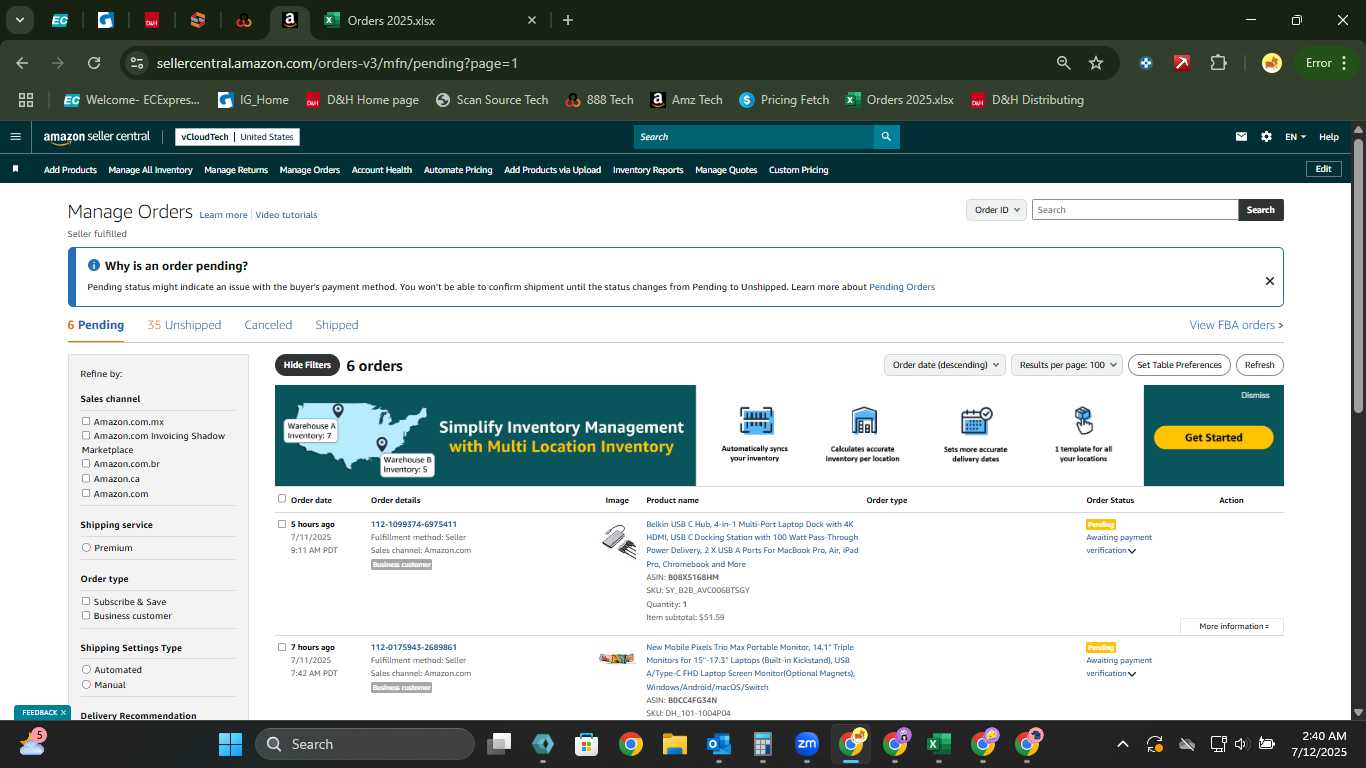The image size is (1366, 768).
Task: Check Amazon.com Invoicing Shadow Marketplace
Action: [86, 436]
